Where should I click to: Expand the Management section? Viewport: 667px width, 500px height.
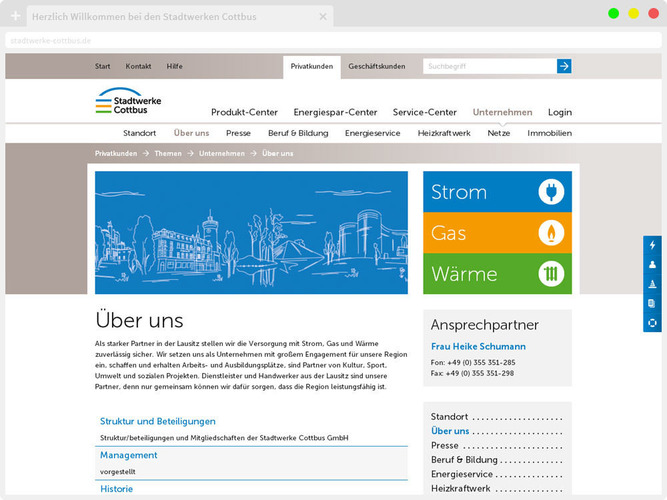click(128, 455)
